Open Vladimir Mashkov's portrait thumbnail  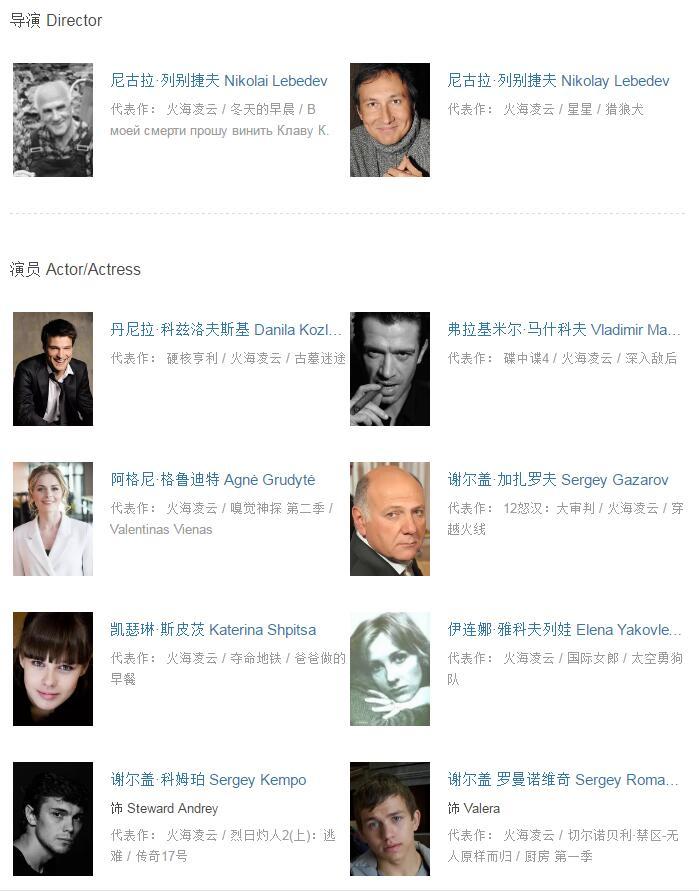coord(390,369)
